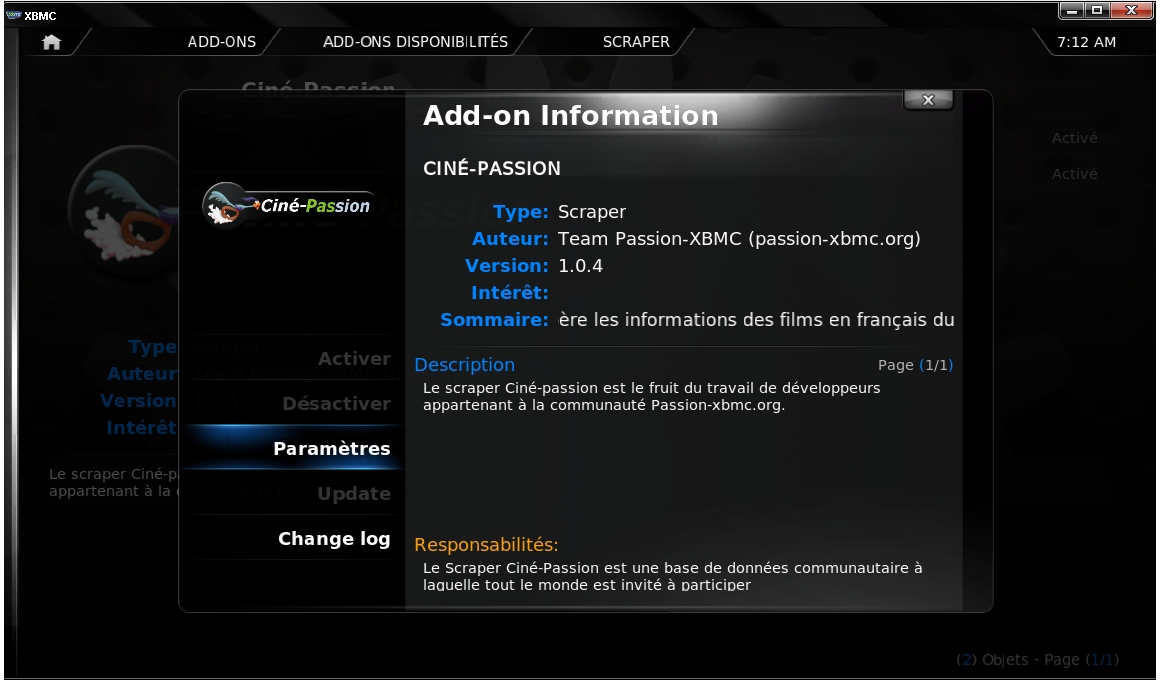Click the XBMC title bar icon

(x=13, y=15)
